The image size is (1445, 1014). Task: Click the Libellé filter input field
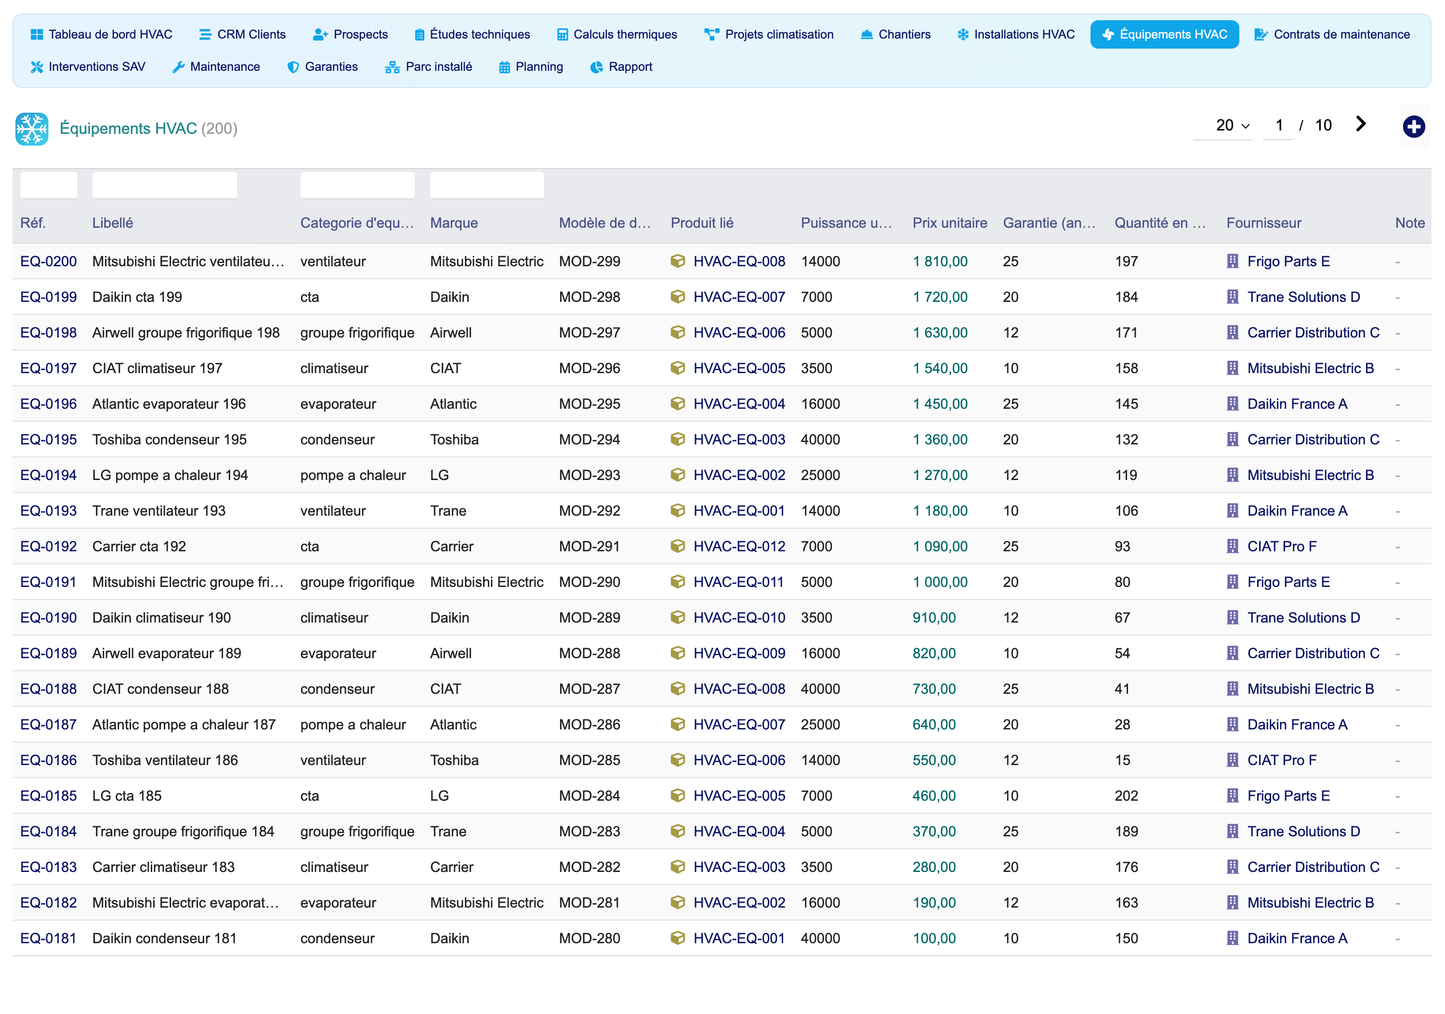pyautogui.click(x=164, y=185)
